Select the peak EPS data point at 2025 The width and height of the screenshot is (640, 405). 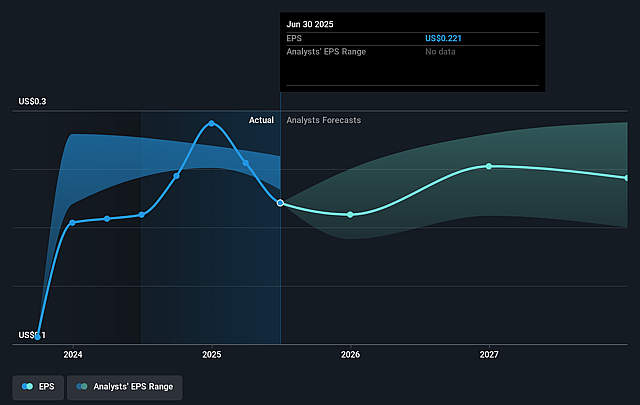(x=211, y=123)
